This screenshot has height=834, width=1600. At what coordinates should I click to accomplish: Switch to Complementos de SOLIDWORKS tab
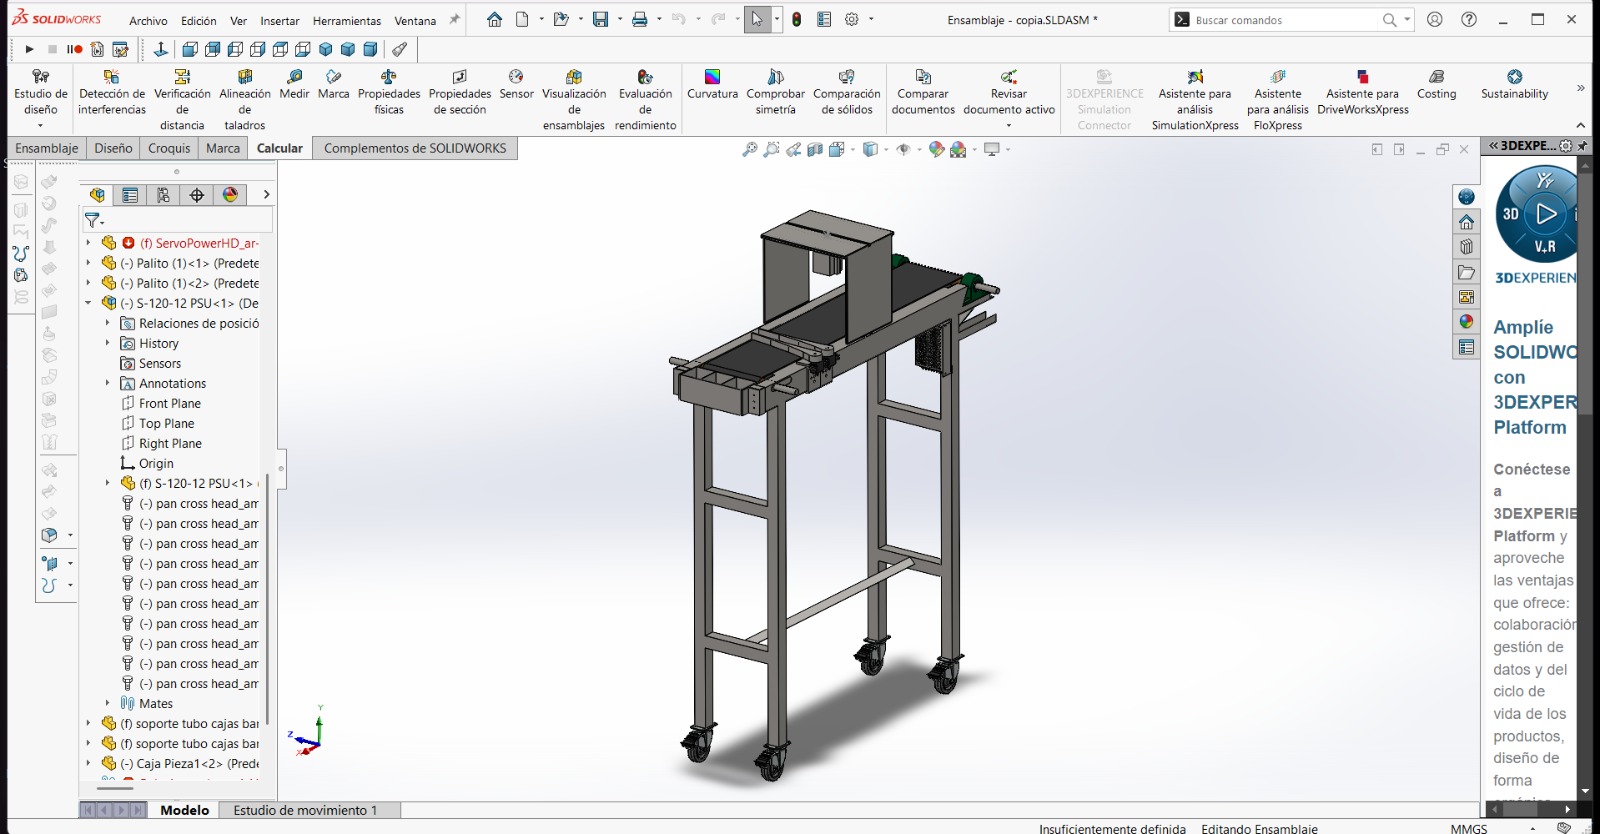[x=415, y=148]
